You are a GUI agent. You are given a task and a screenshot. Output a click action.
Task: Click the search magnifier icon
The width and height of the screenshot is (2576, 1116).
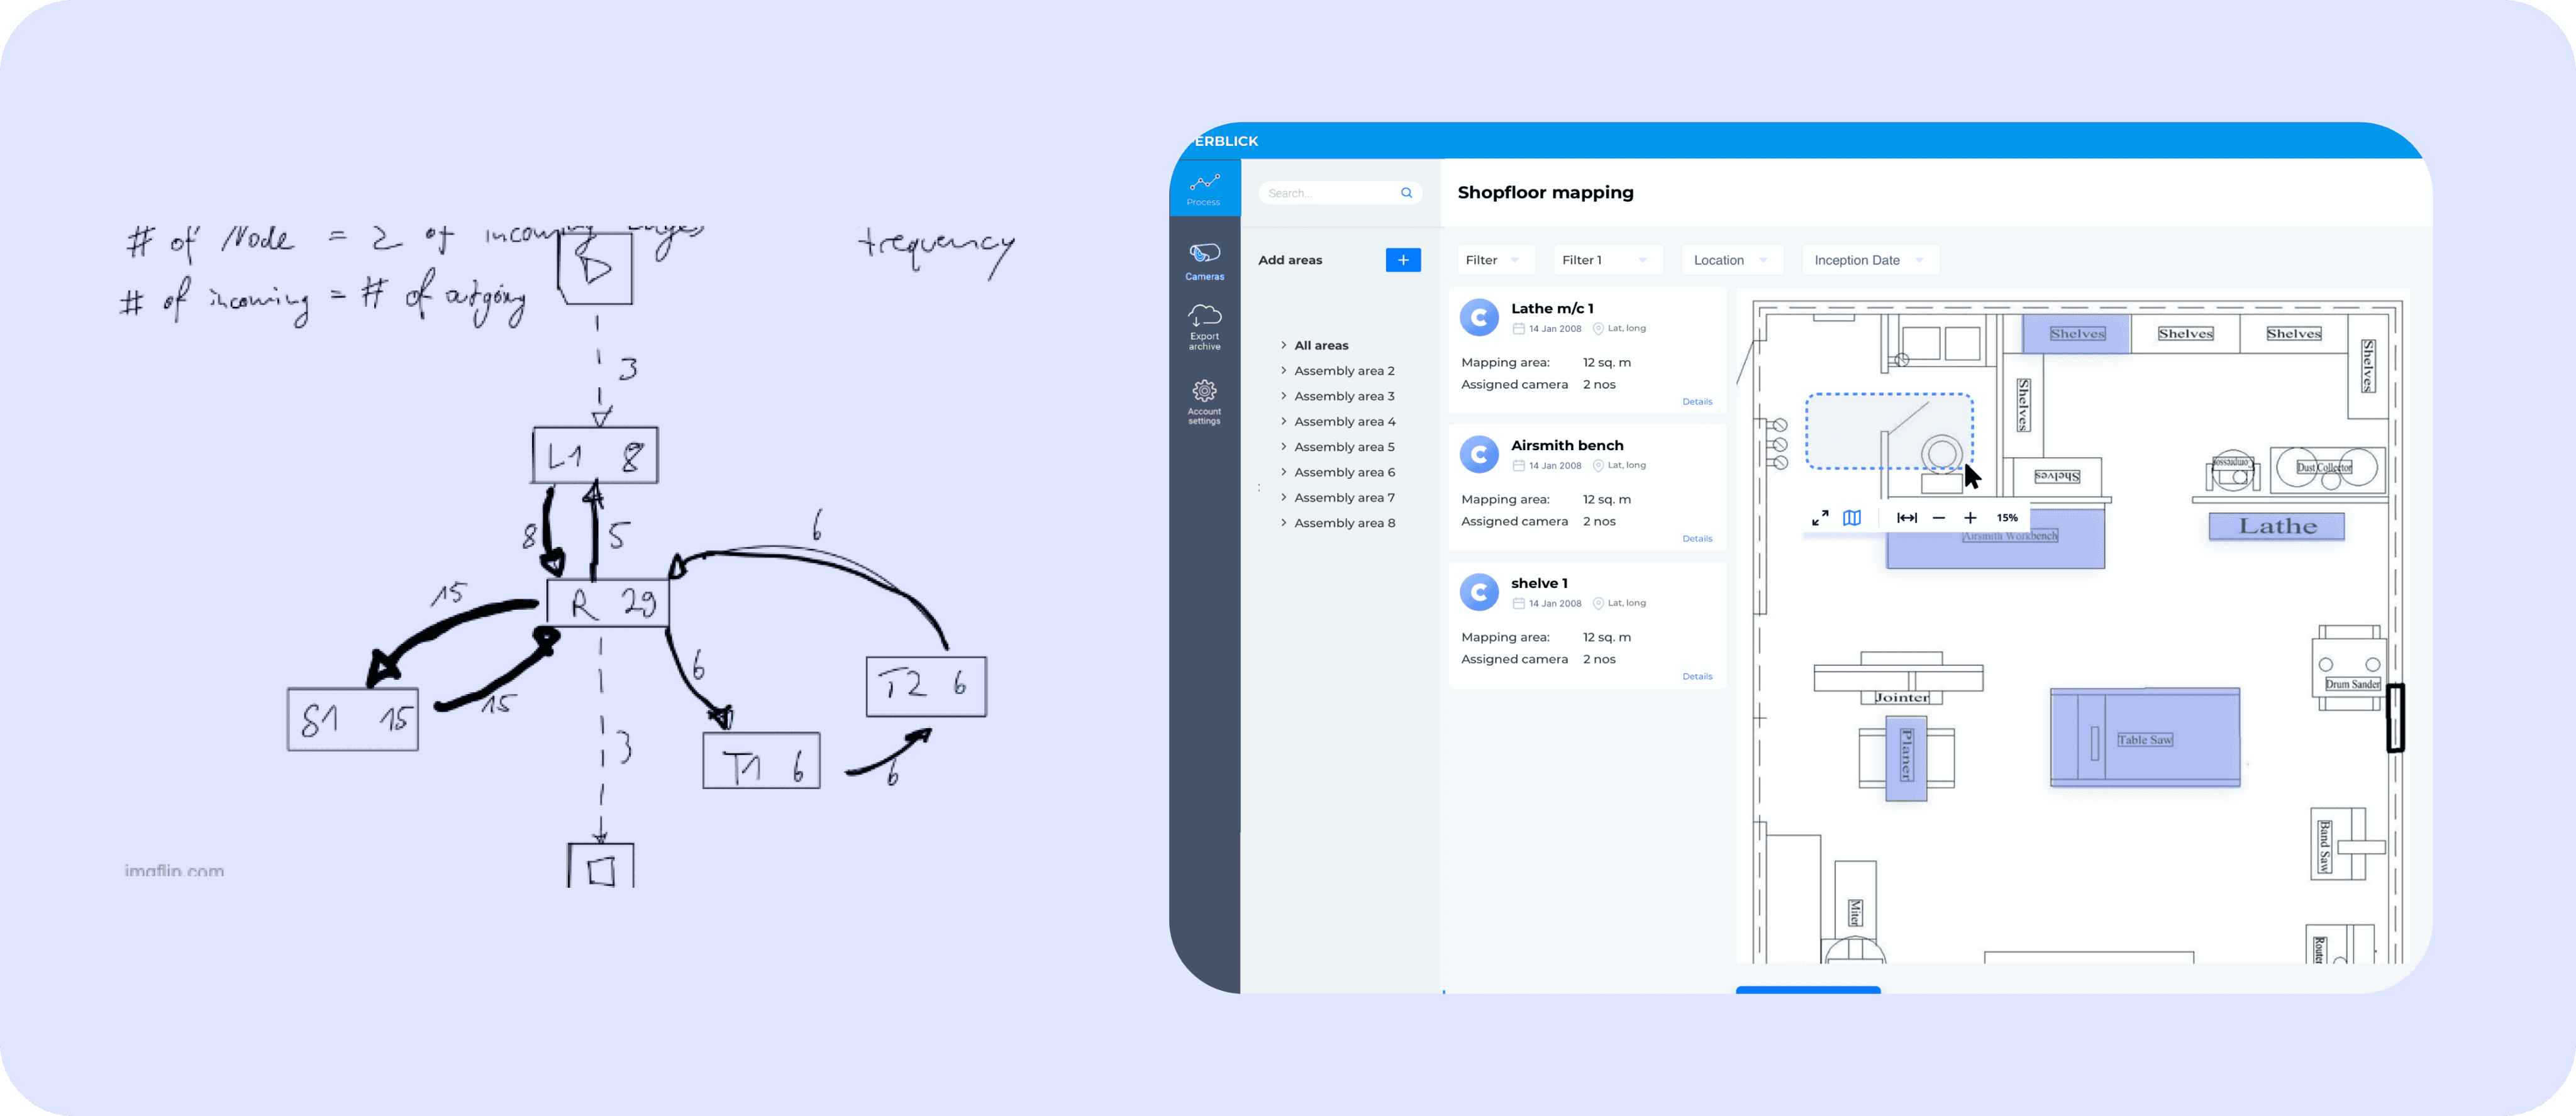1406,193
